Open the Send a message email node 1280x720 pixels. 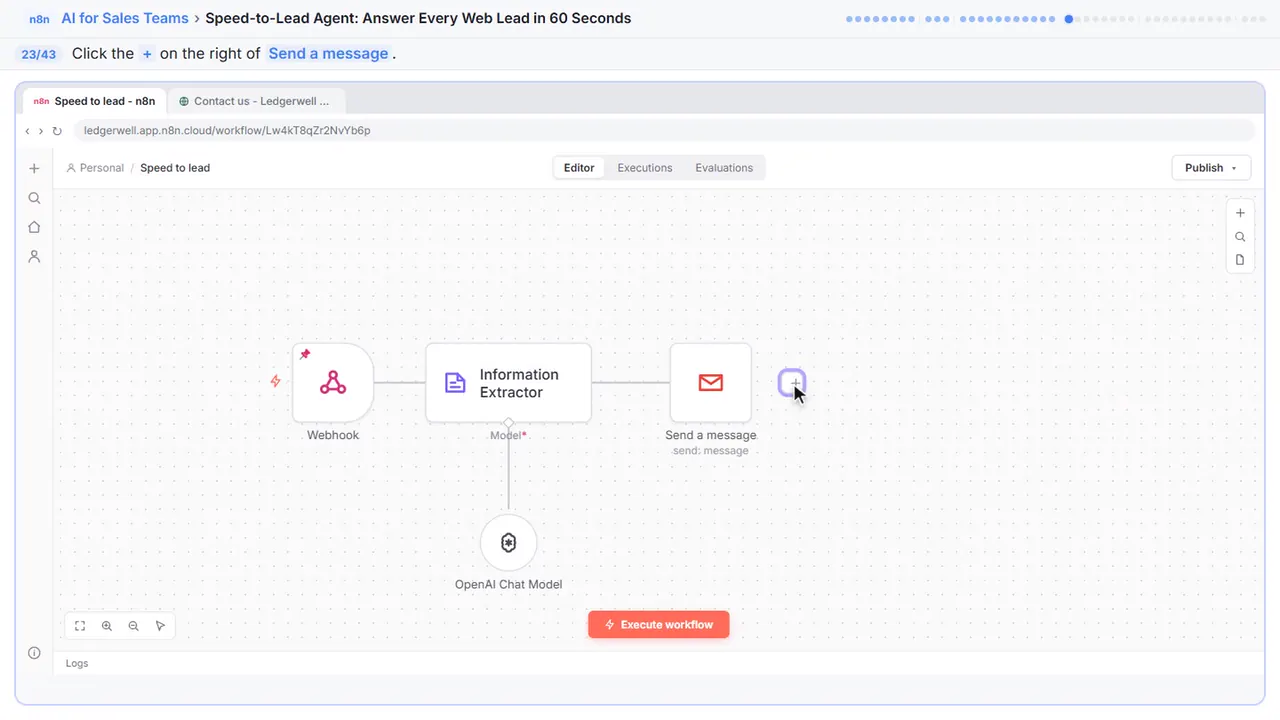pyautogui.click(x=711, y=383)
